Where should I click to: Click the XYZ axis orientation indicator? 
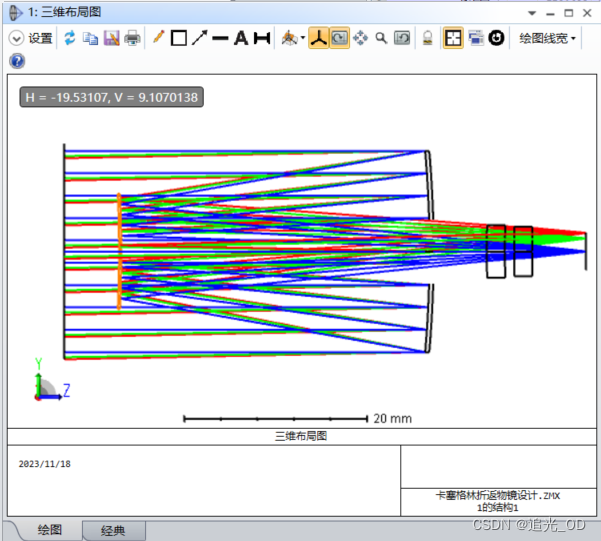pyautogui.click(x=52, y=380)
